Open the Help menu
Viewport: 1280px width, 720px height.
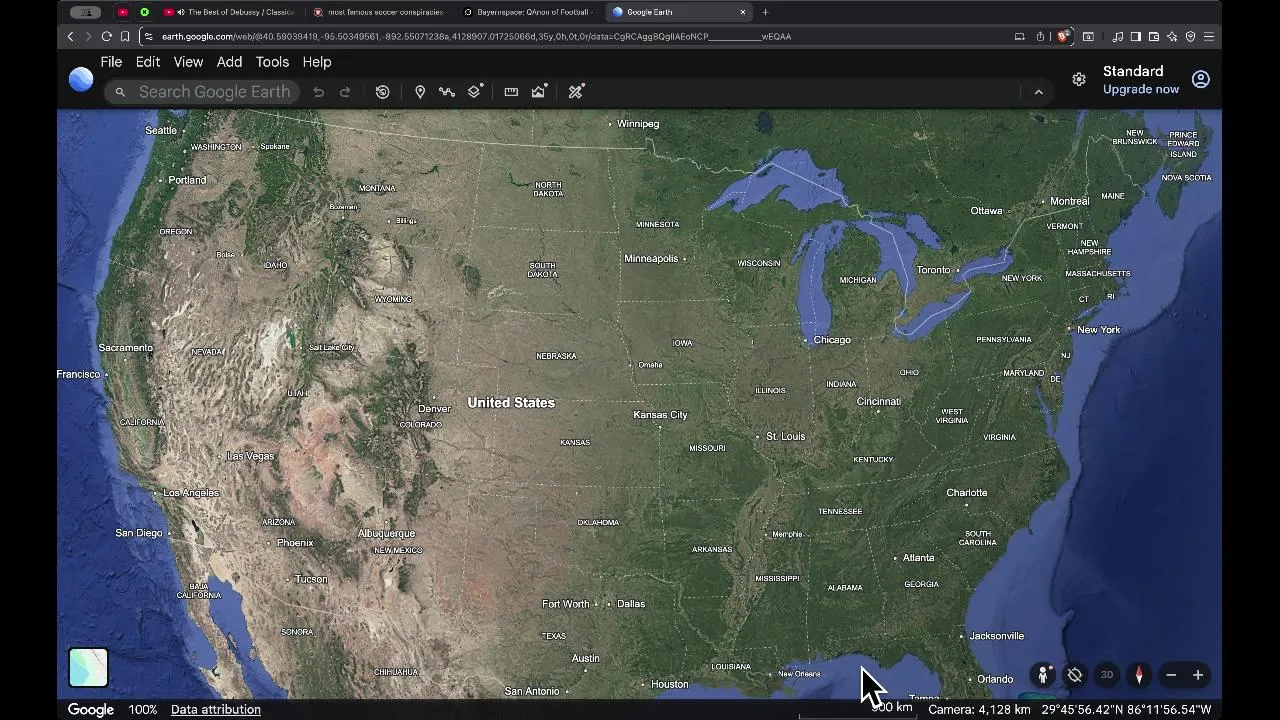click(x=317, y=62)
